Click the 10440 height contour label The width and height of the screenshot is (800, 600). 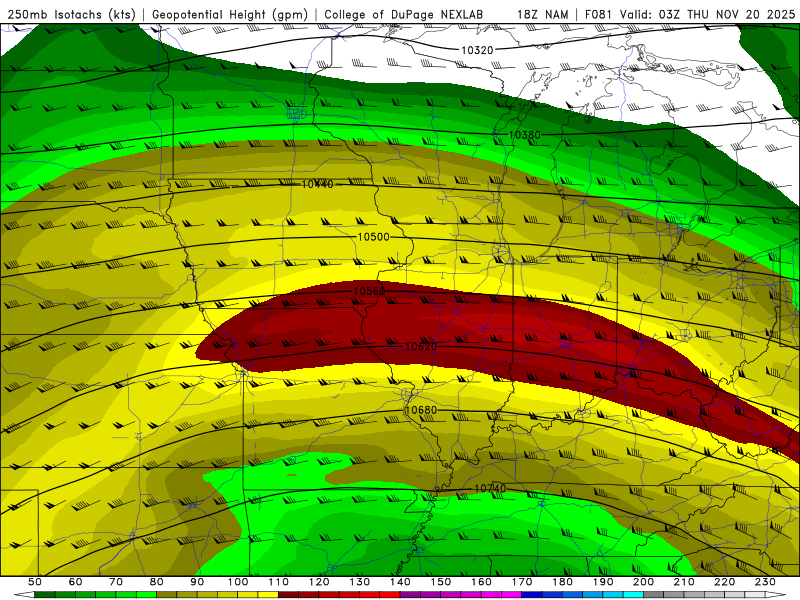317,184
